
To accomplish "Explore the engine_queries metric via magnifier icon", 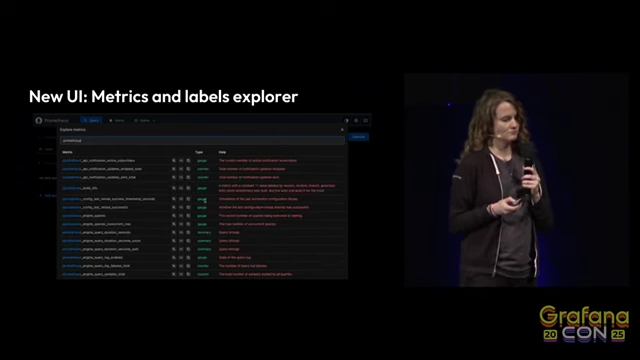I will tap(174, 216).
